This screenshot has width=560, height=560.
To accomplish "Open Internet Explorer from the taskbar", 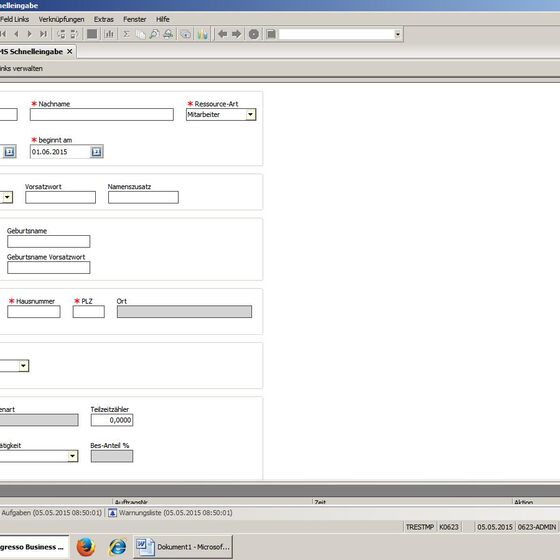I will 118,547.
